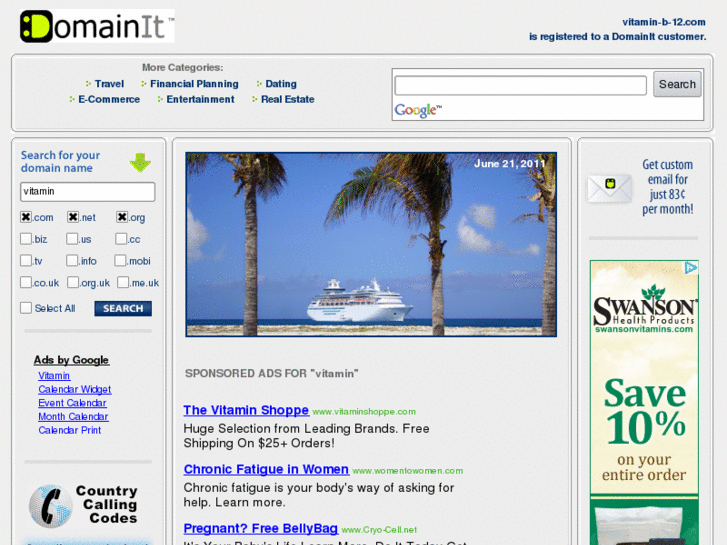This screenshot has height=545, width=727.
Task: Select the Financial Planning category
Action: (194, 84)
